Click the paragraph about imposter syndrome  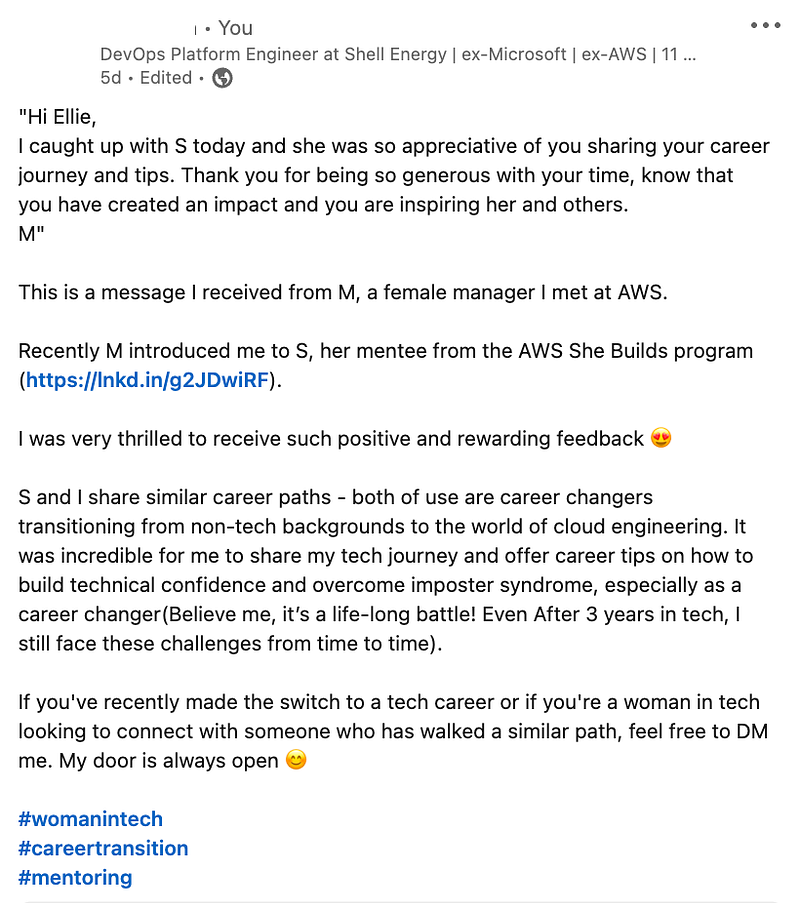(x=386, y=570)
